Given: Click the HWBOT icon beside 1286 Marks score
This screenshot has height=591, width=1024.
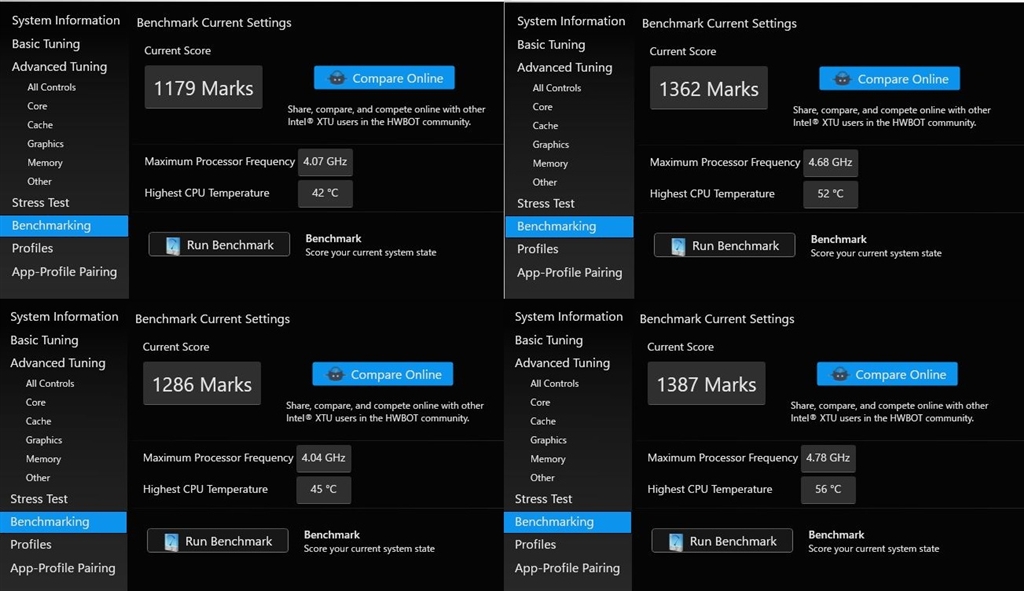Looking at the screenshot, I should [x=335, y=374].
